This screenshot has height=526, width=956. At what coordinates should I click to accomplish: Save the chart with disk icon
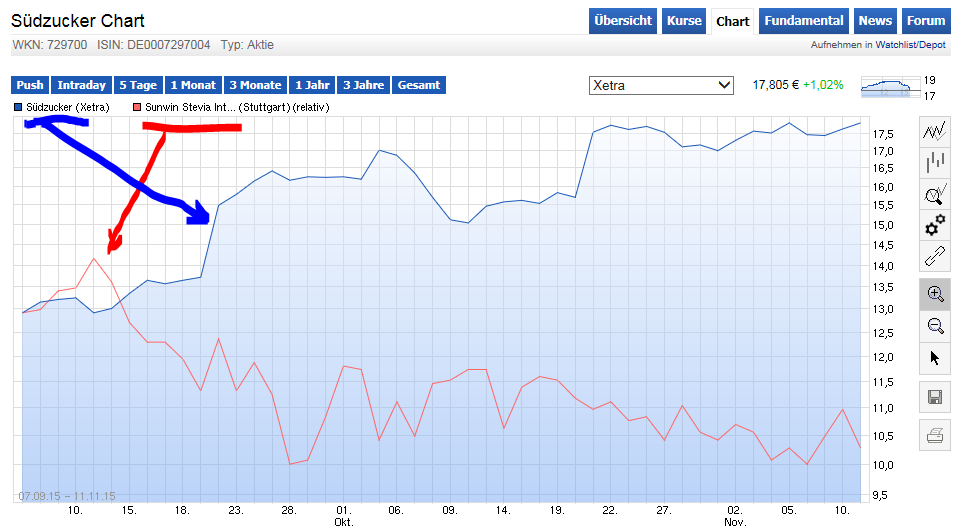point(935,397)
